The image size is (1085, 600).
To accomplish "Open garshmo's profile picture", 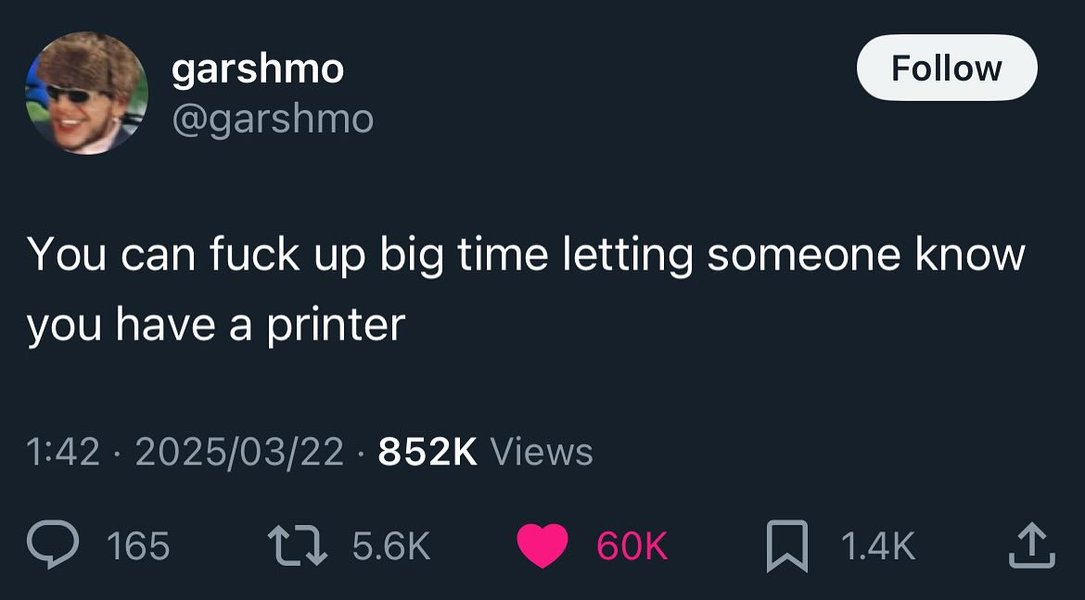I will tap(87, 92).
